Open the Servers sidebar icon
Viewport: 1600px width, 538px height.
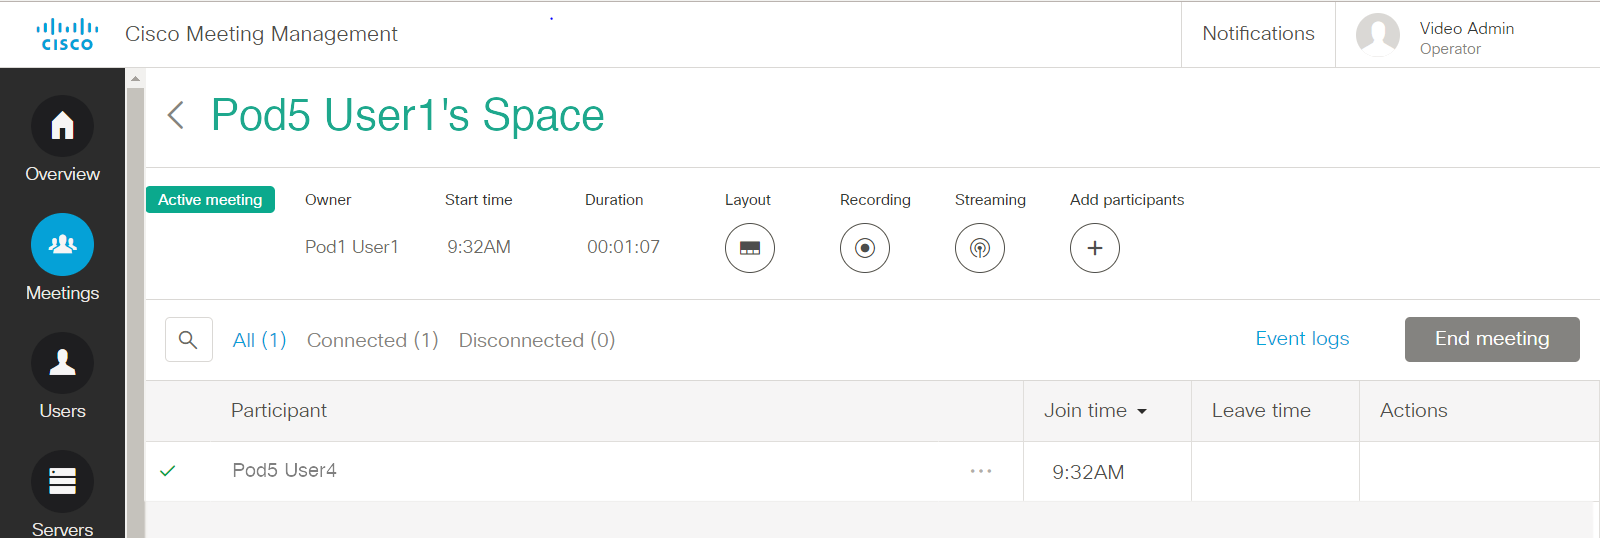[62, 482]
